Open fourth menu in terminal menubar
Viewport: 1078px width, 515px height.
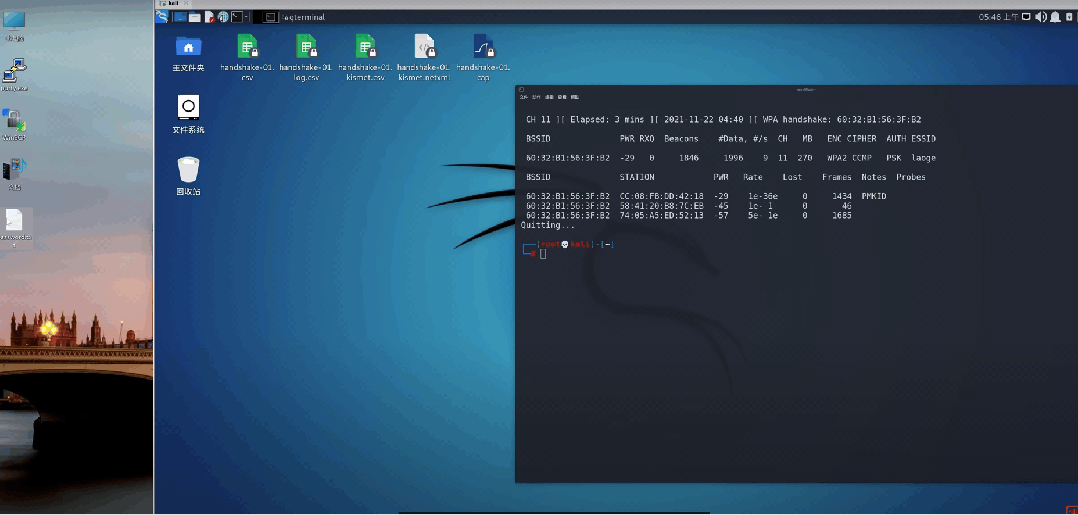coord(562,97)
